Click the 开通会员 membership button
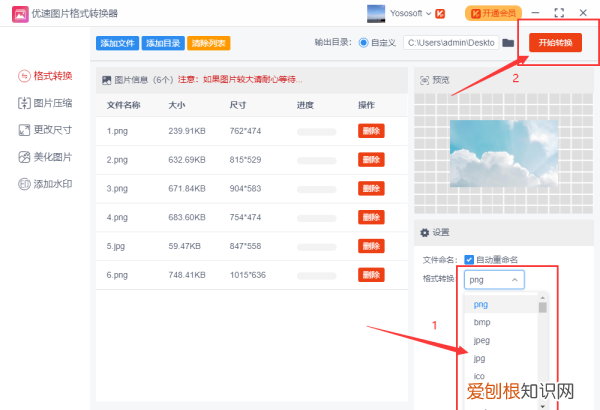Screen dimensions: 600x410 [x=493, y=13]
